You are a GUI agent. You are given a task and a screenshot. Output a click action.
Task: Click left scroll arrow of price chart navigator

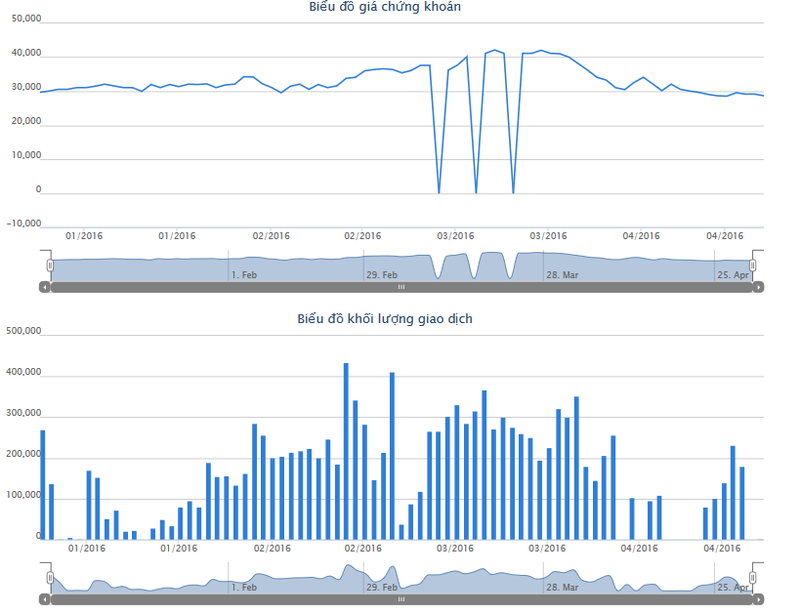[x=44, y=287]
